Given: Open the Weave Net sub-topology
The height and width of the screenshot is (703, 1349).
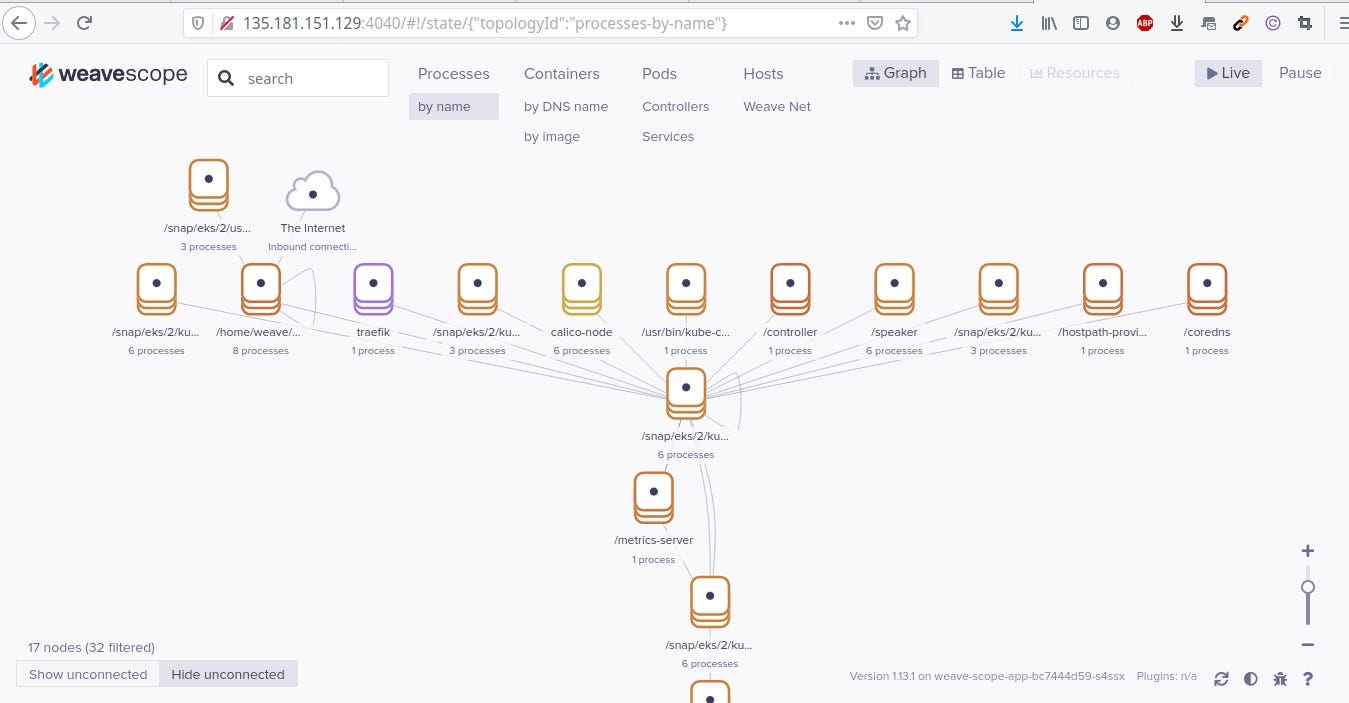Looking at the screenshot, I should click(777, 107).
